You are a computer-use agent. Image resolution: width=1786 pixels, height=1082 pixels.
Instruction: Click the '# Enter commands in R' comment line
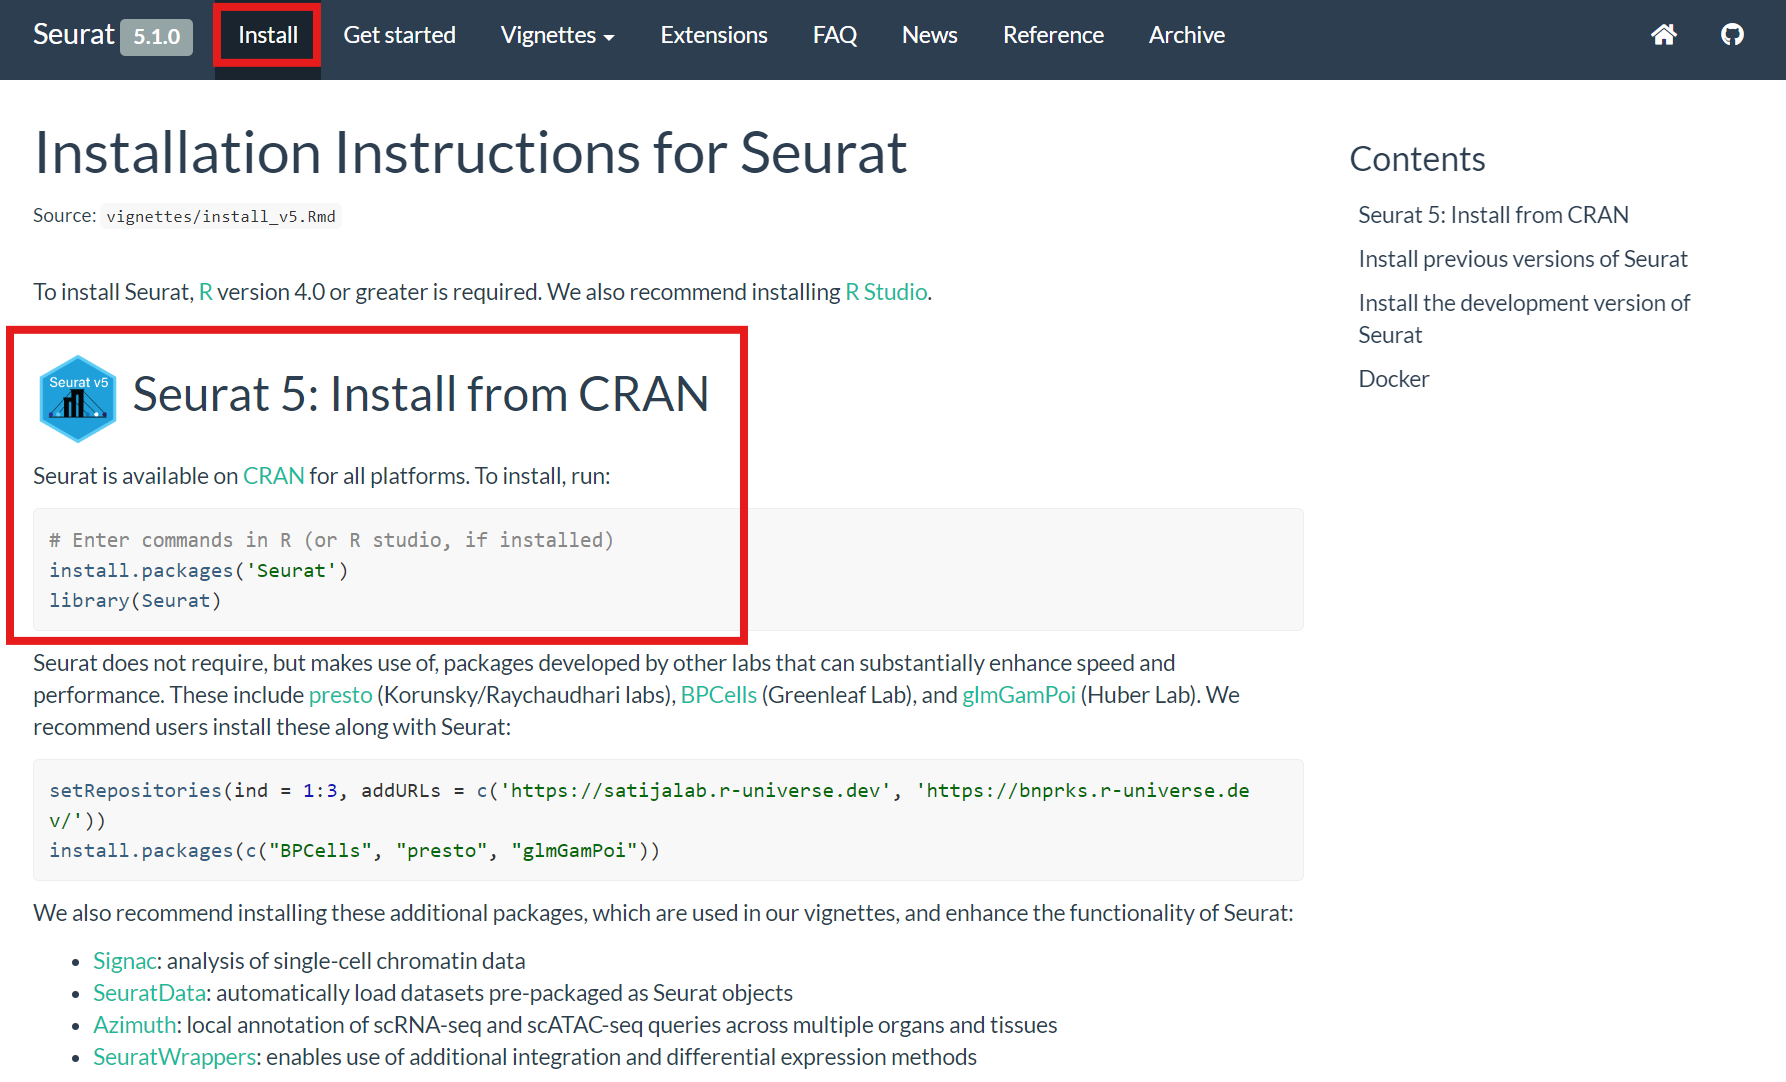pos(331,540)
